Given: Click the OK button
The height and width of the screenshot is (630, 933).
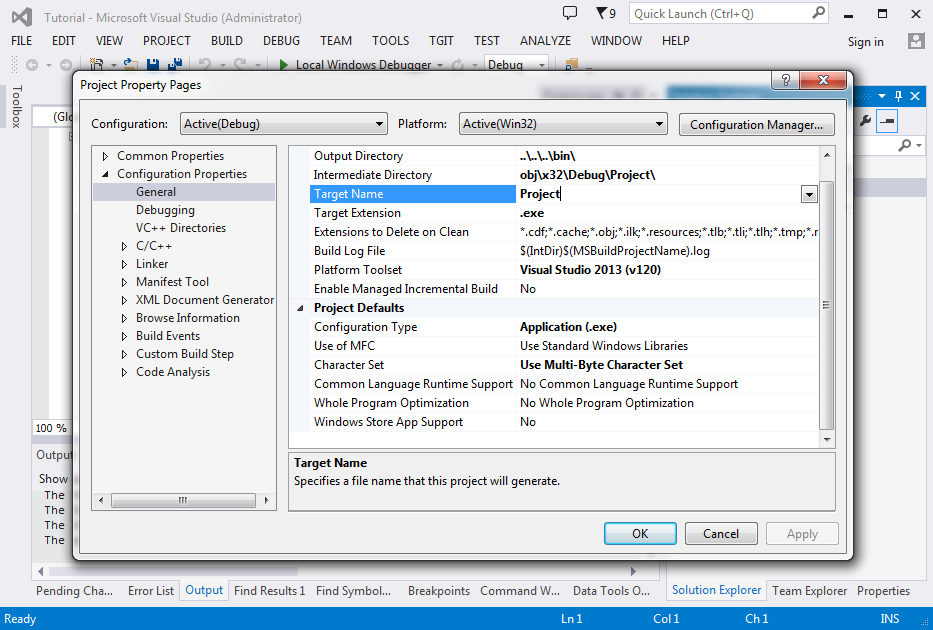Looking at the screenshot, I should 640,534.
